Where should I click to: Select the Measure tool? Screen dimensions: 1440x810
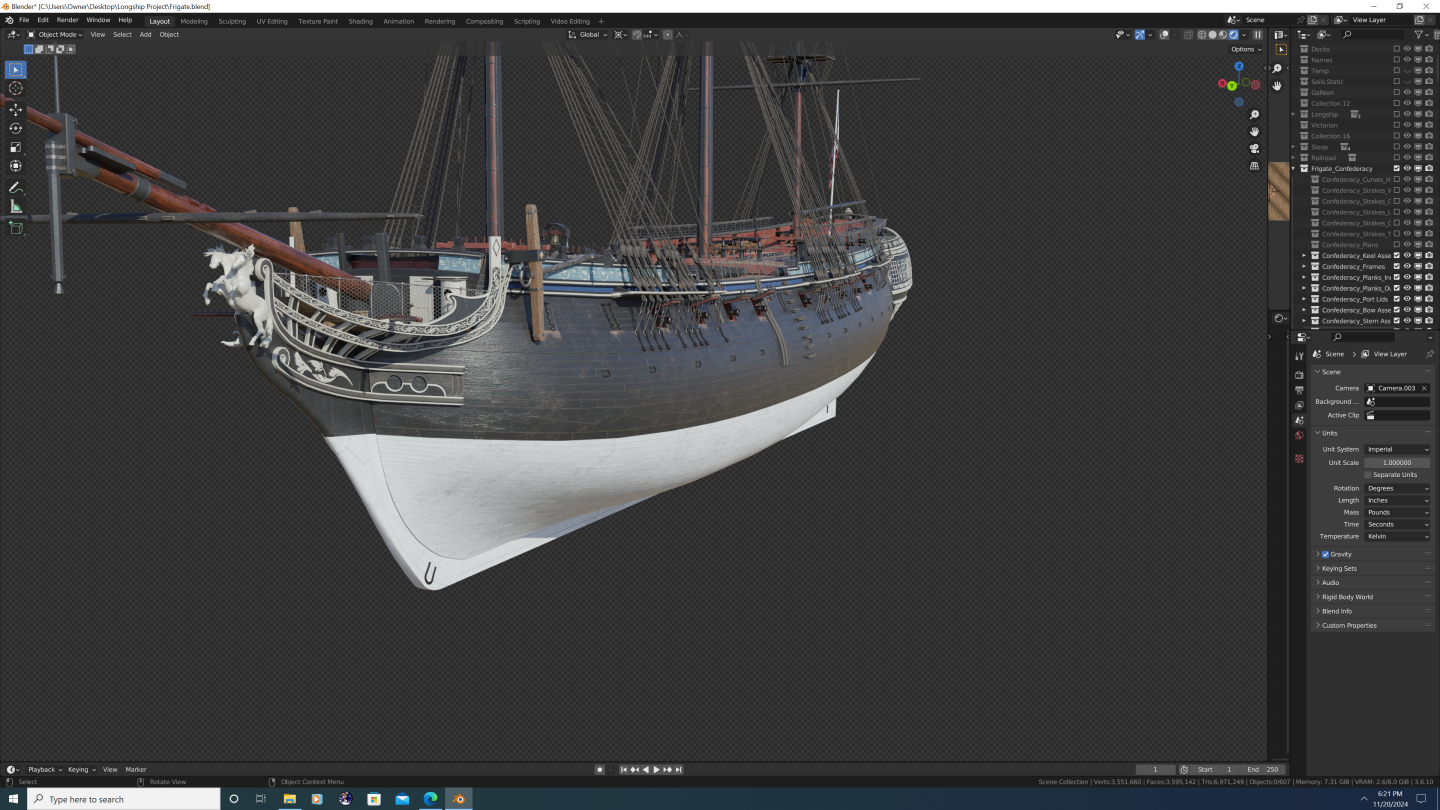[x=15, y=207]
